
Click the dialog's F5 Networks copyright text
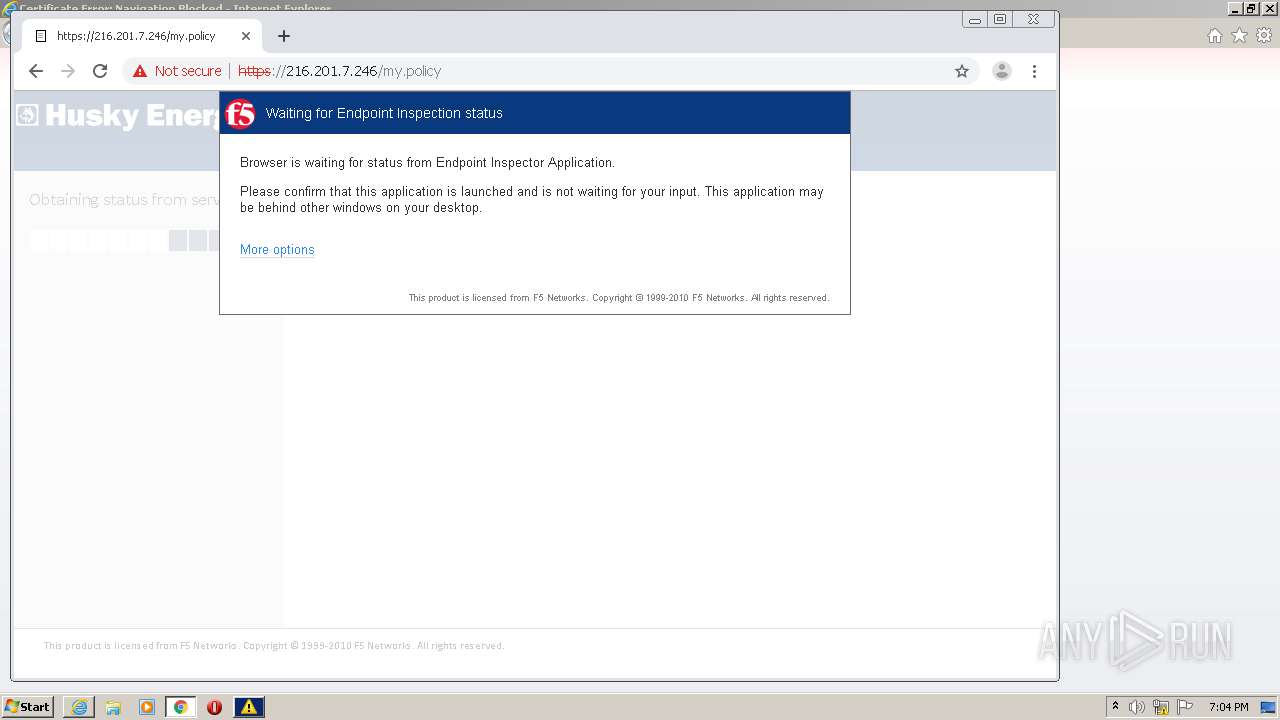pyautogui.click(x=619, y=298)
